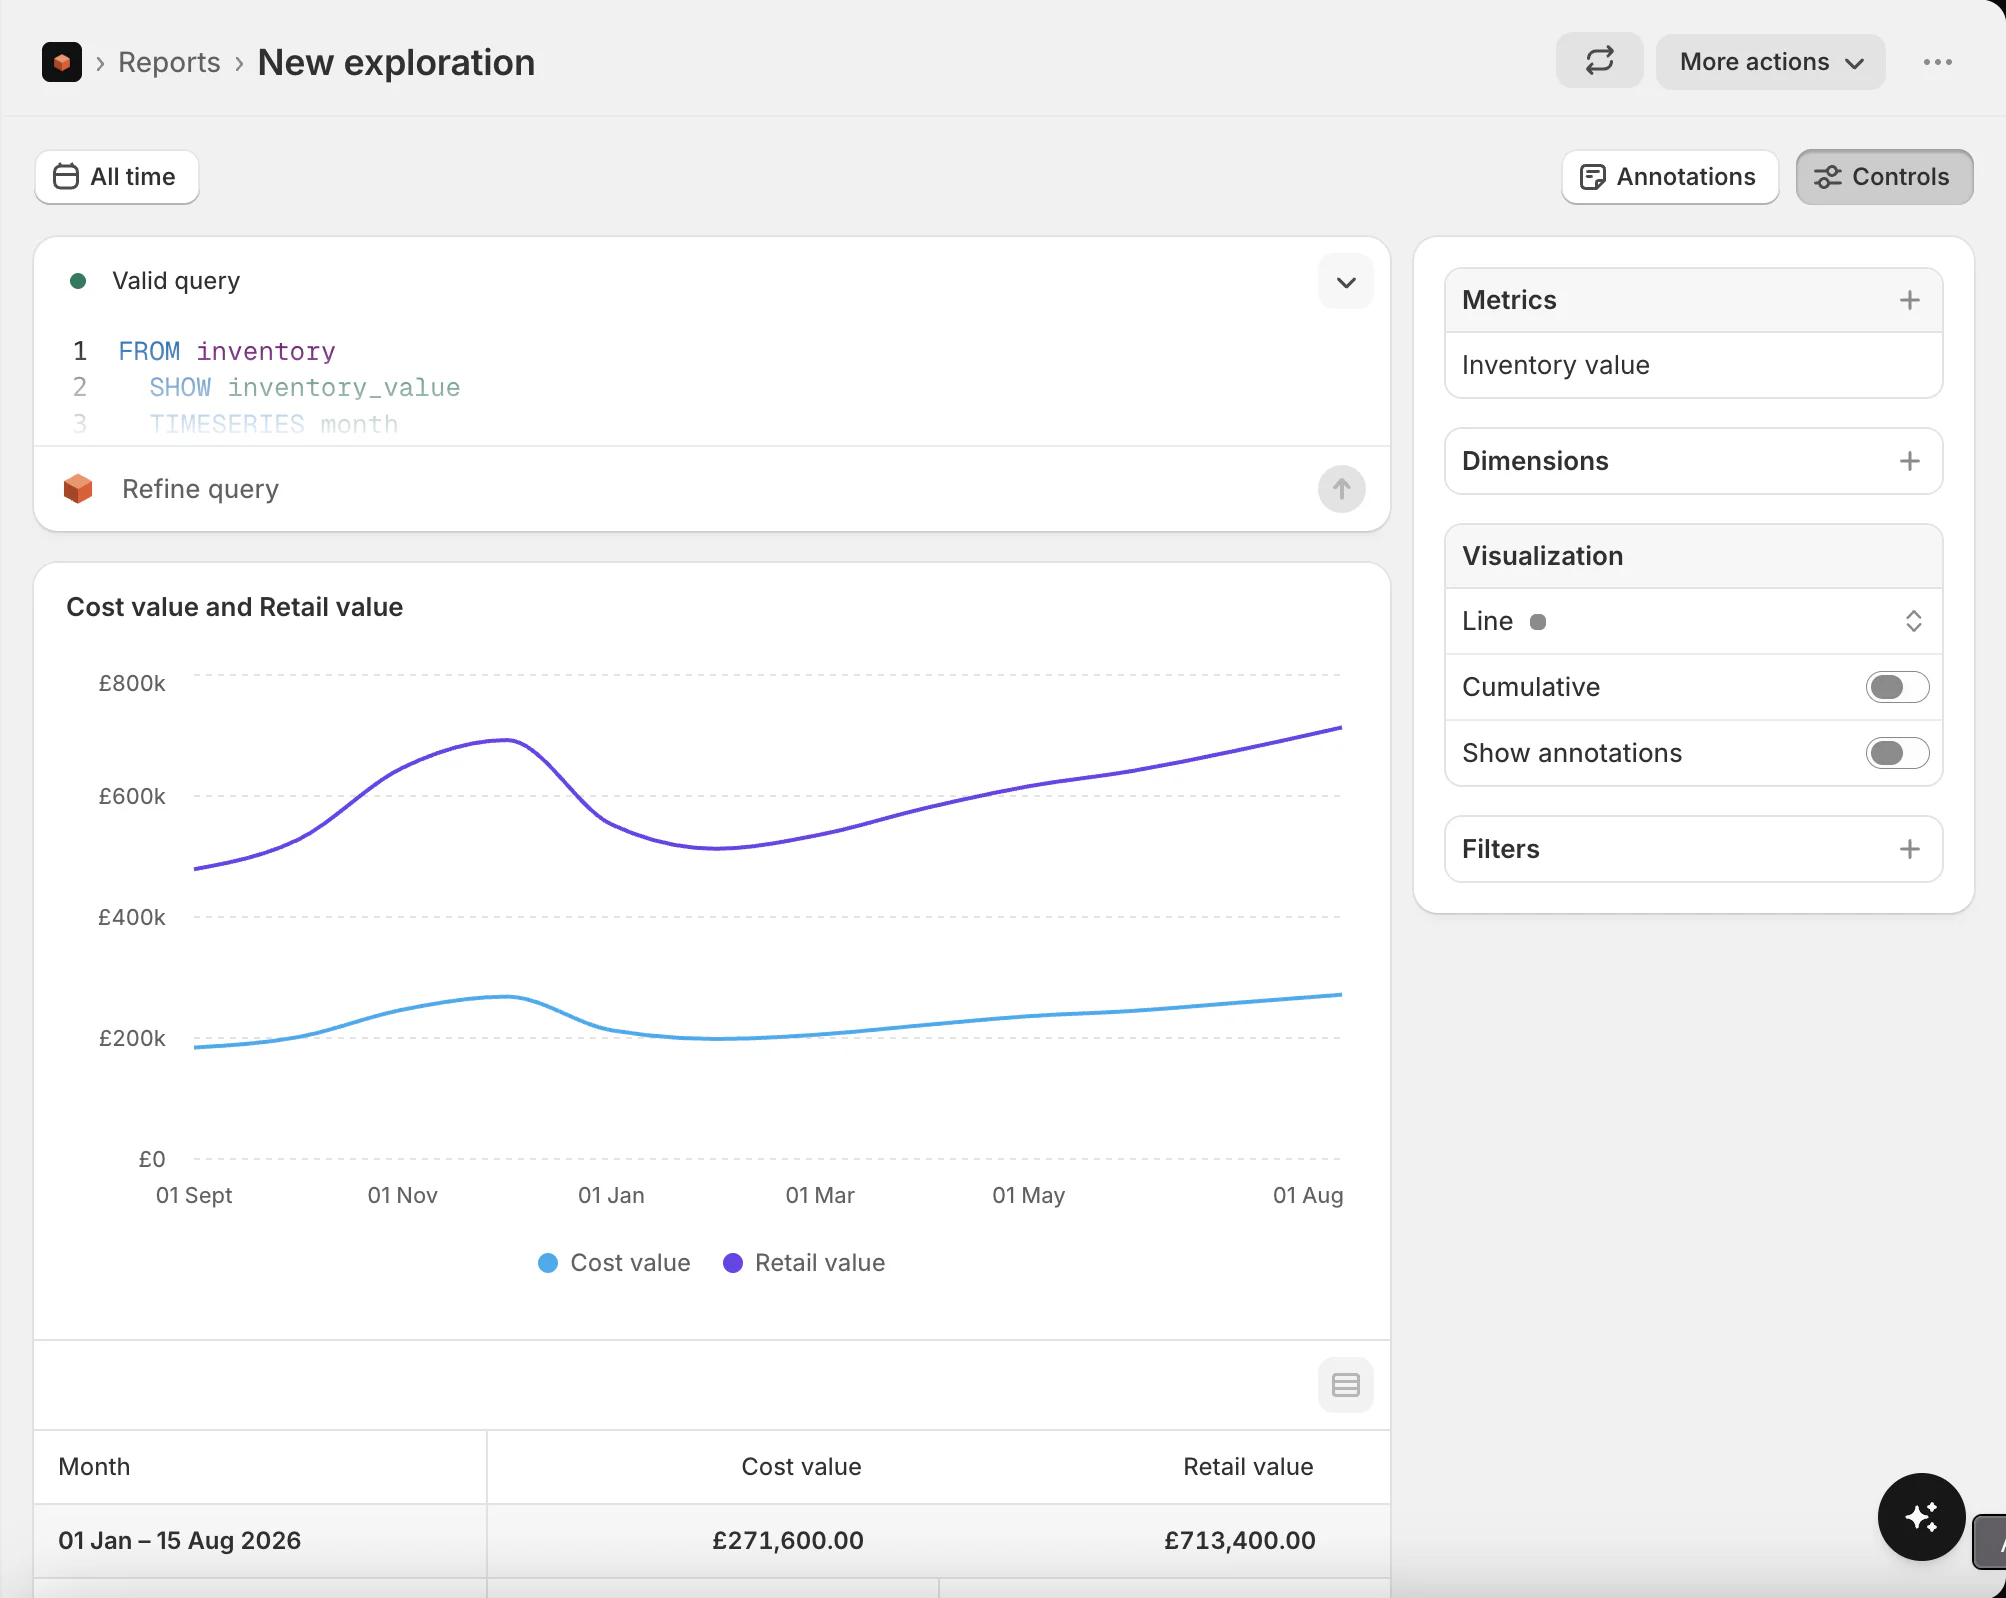Open the More actions dropdown
The height and width of the screenshot is (1598, 2006).
click(1770, 62)
